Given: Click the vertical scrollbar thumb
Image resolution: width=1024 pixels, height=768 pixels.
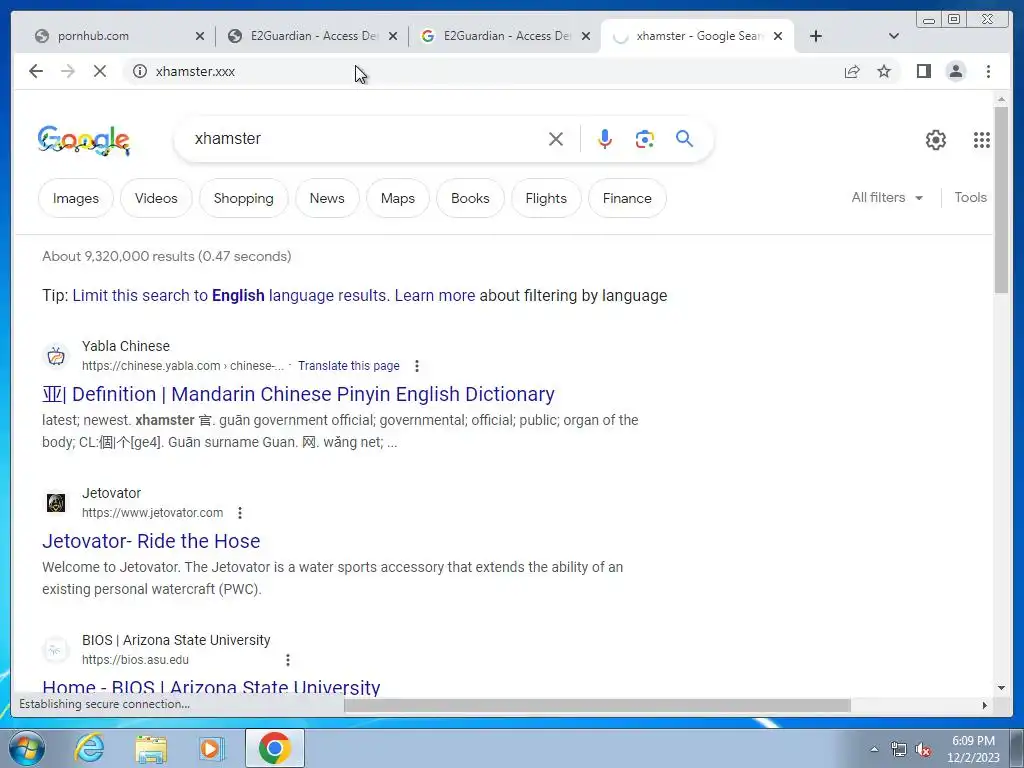Looking at the screenshot, I should [x=1001, y=200].
